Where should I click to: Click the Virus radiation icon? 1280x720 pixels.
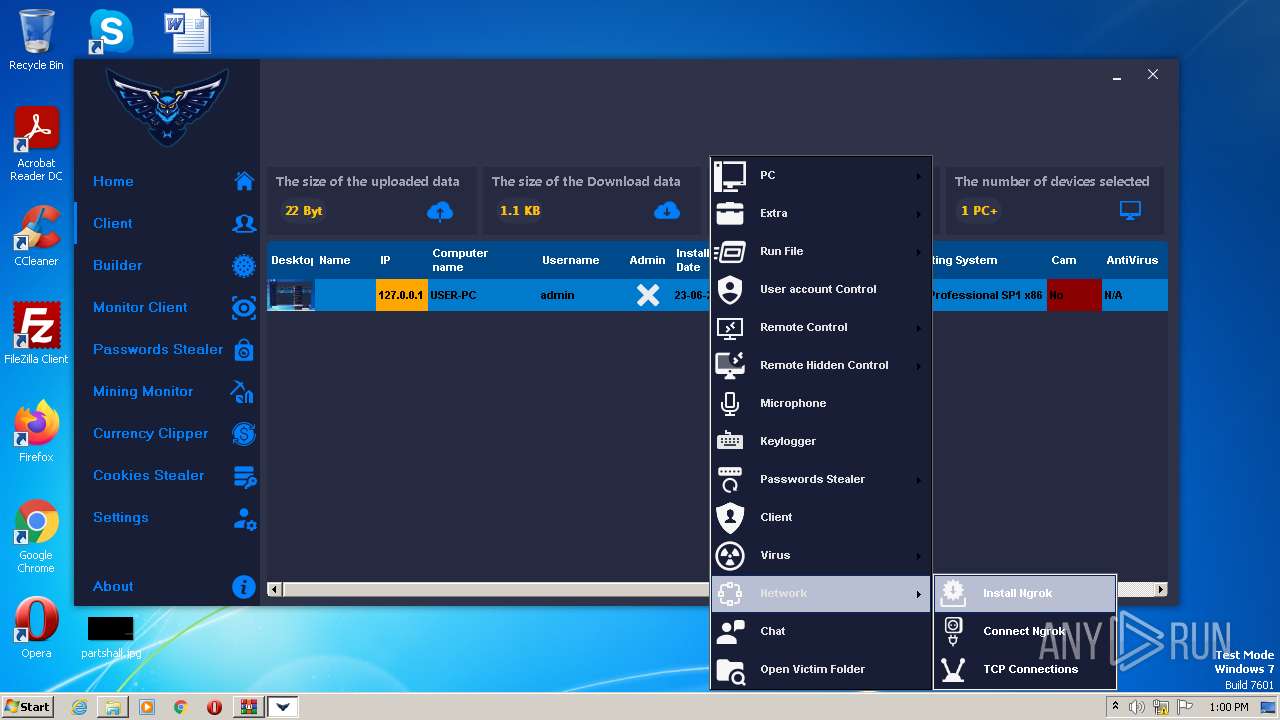pos(730,555)
